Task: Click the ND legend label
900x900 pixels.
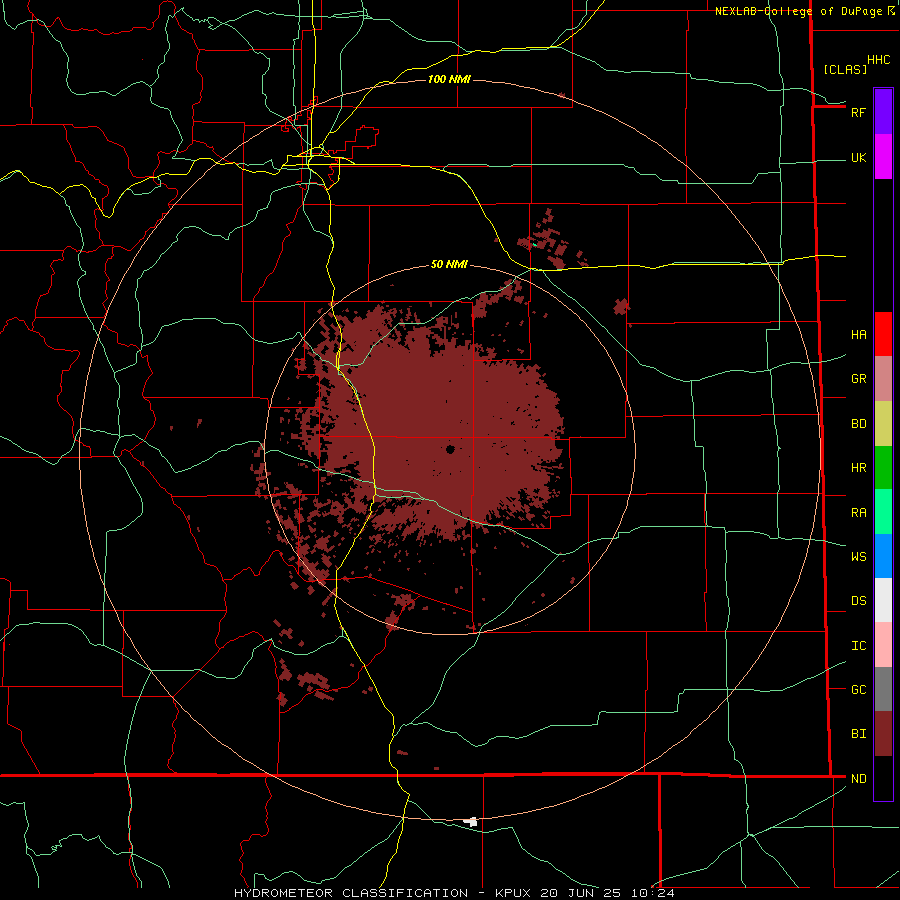Action: 858,779
